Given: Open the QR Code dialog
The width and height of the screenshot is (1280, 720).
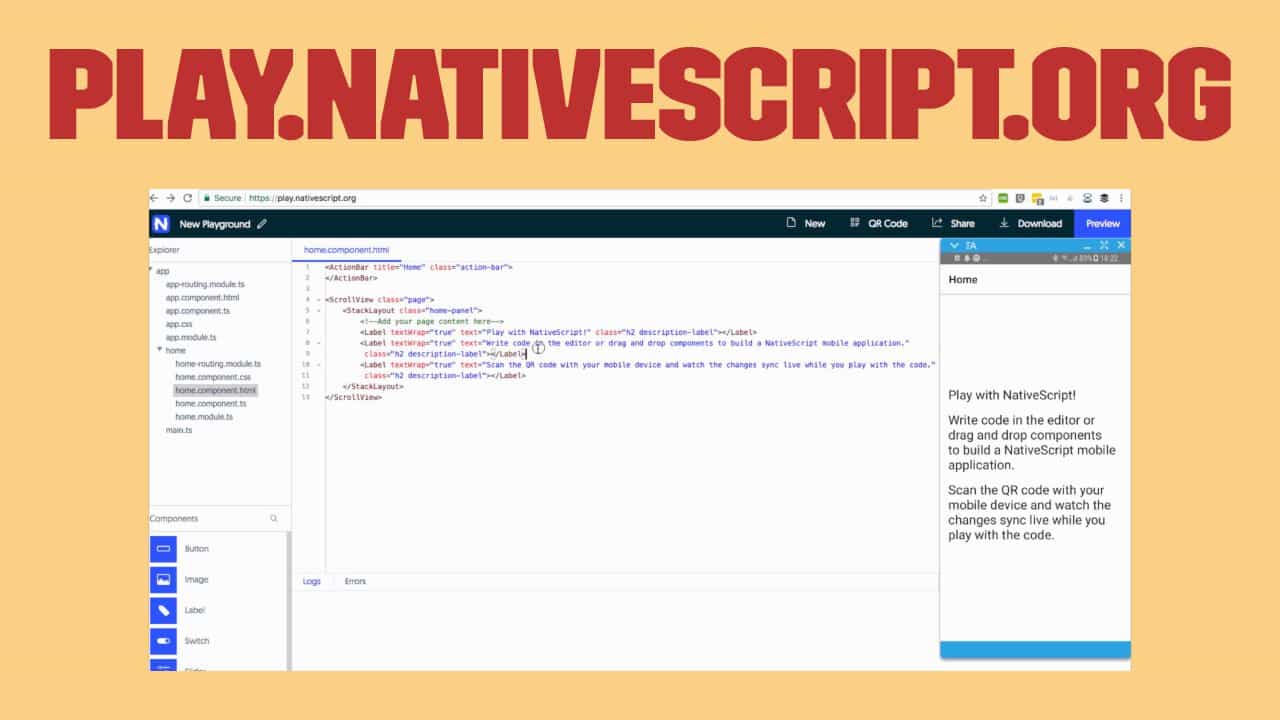Looking at the screenshot, I should point(878,224).
